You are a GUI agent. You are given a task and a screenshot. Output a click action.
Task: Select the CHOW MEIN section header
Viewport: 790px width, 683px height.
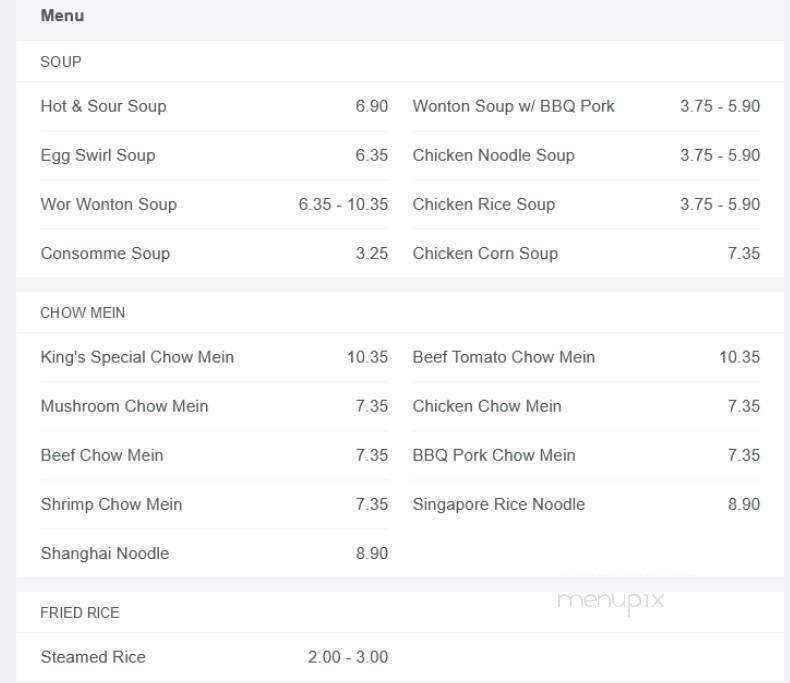point(83,313)
